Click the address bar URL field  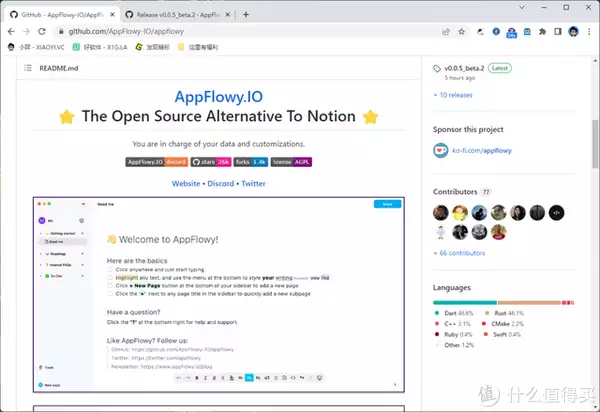(x=245, y=31)
